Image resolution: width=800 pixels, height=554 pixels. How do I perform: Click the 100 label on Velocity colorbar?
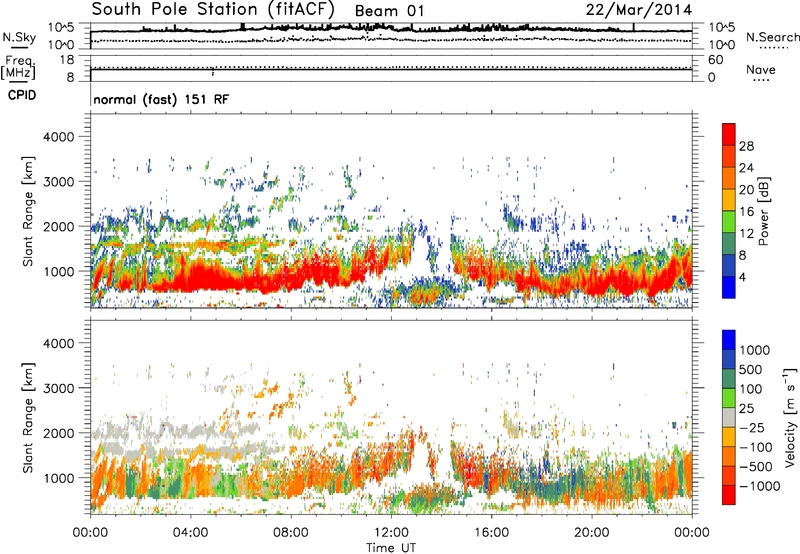pos(751,389)
